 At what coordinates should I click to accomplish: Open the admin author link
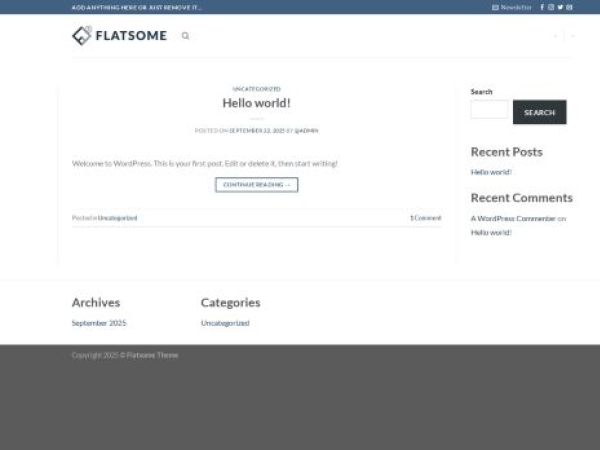(x=306, y=130)
